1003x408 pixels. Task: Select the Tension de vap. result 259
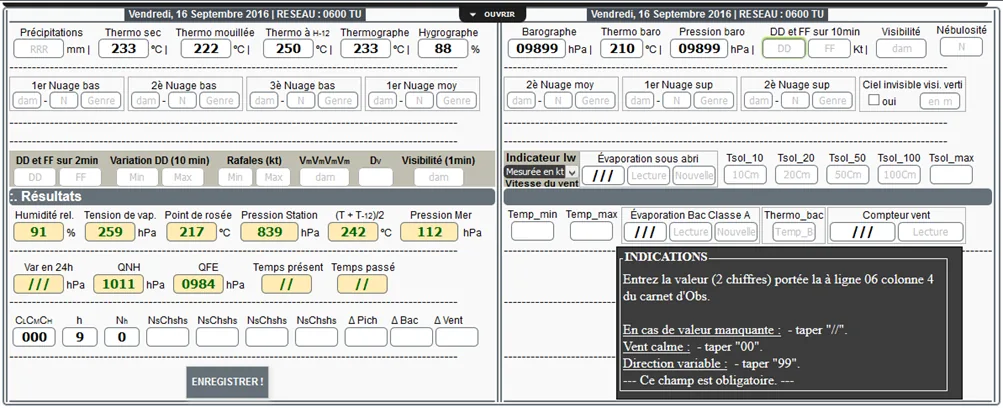tap(109, 231)
